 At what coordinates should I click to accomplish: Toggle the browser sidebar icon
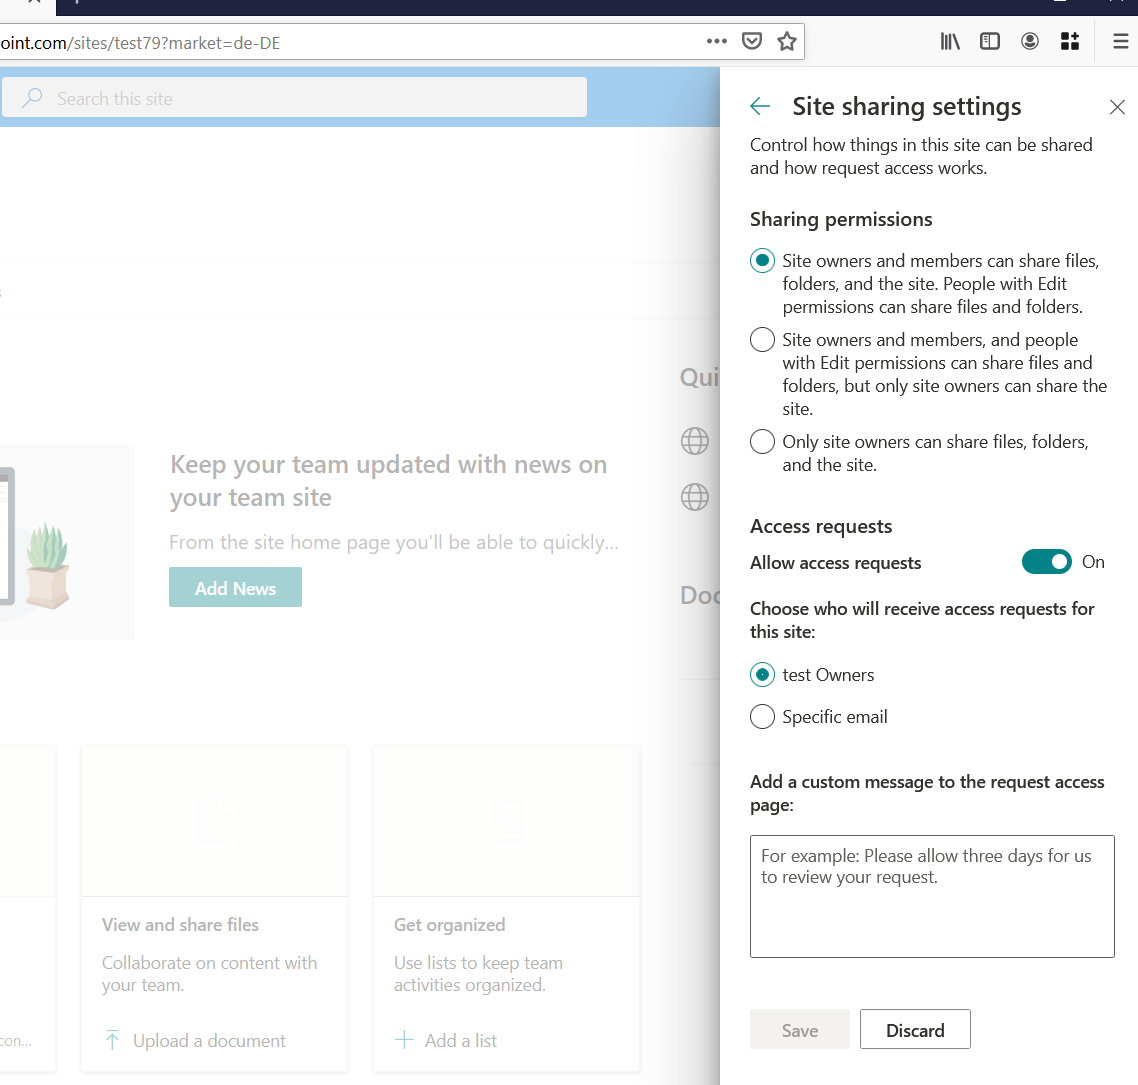coord(990,41)
